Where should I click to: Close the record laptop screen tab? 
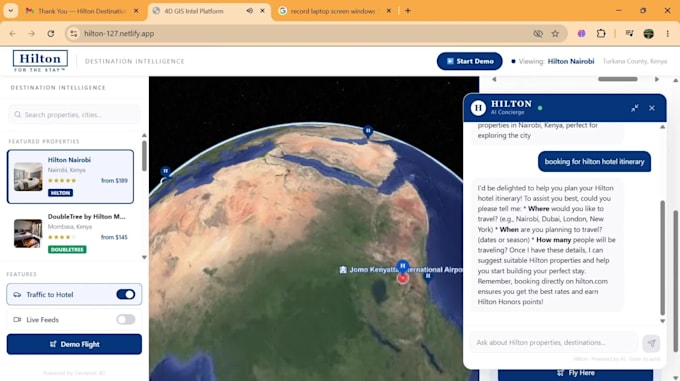tap(389, 11)
